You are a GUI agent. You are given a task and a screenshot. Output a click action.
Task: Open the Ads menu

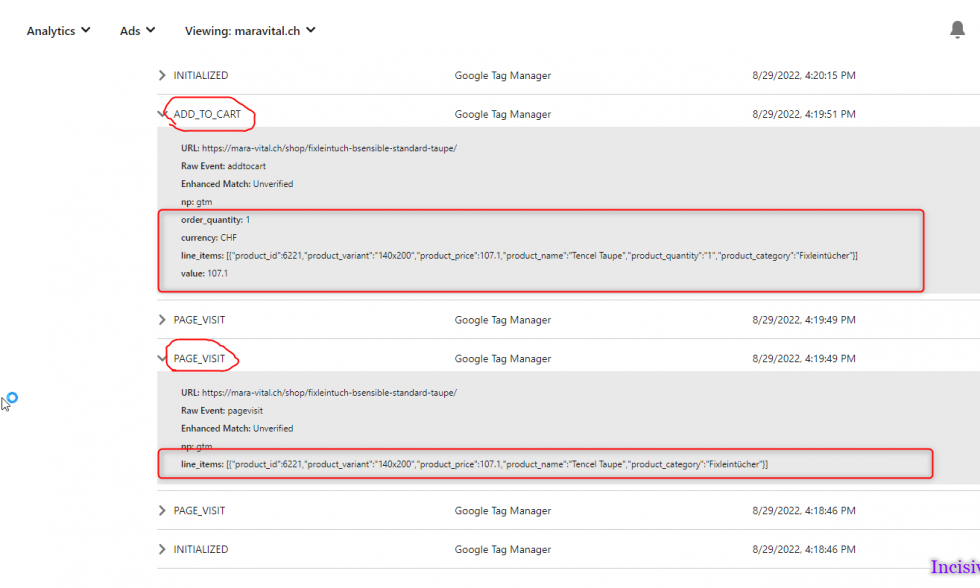pyautogui.click(x=137, y=31)
